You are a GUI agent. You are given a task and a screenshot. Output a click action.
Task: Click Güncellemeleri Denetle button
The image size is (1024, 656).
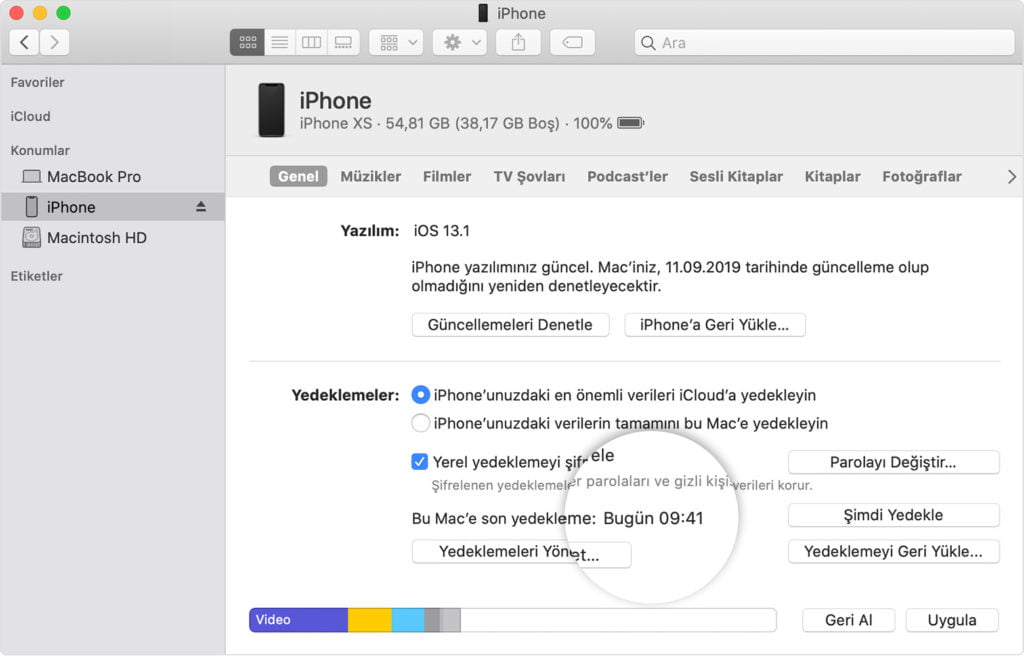pyautogui.click(x=510, y=325)
